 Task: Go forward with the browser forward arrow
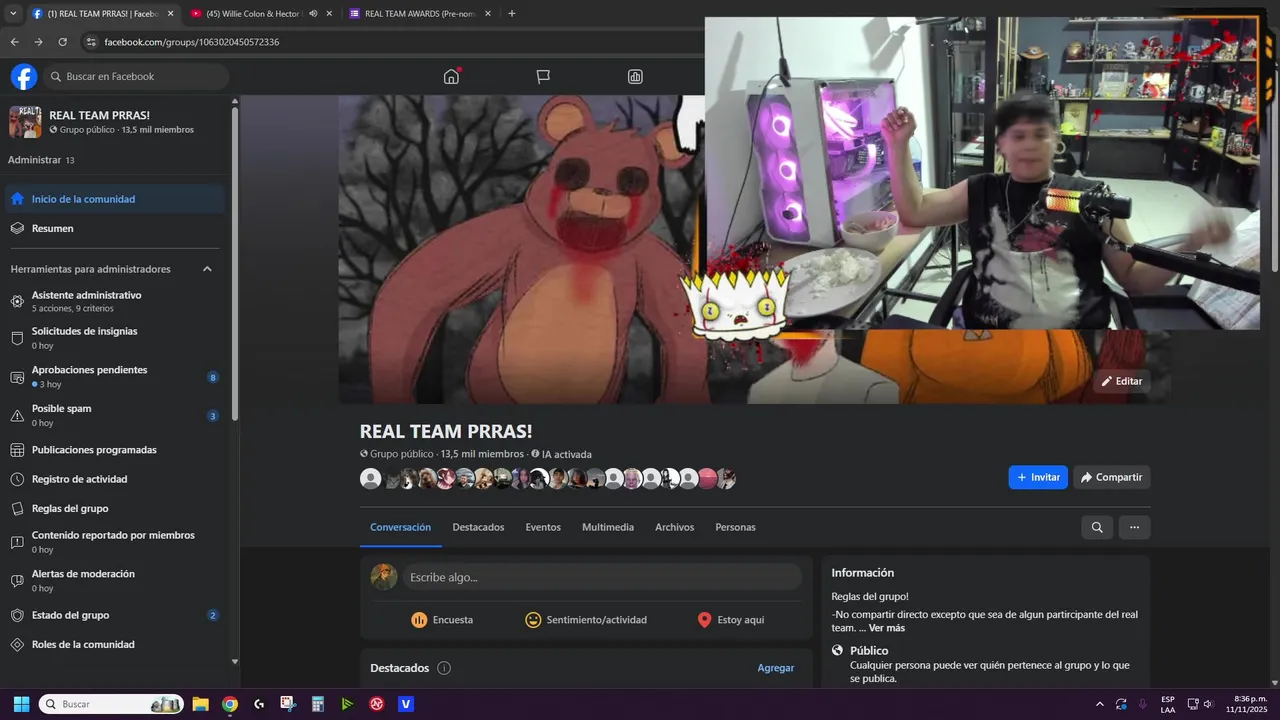click(x=38, y=42)
